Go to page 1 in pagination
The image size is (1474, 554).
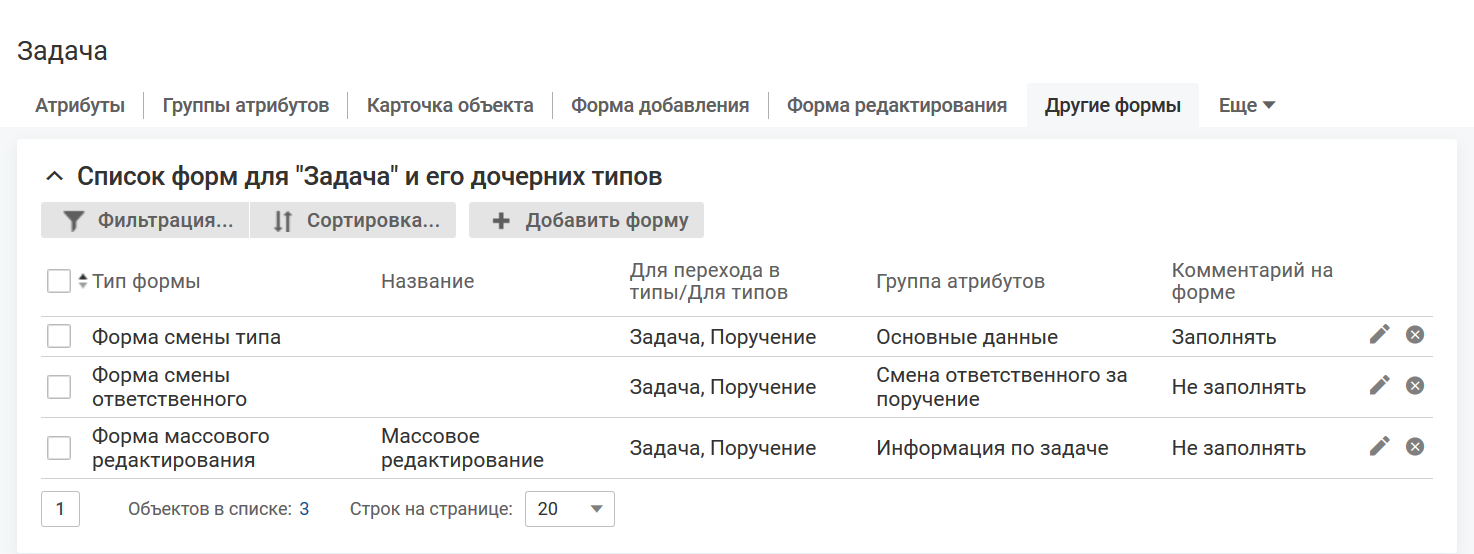(60, 509)
